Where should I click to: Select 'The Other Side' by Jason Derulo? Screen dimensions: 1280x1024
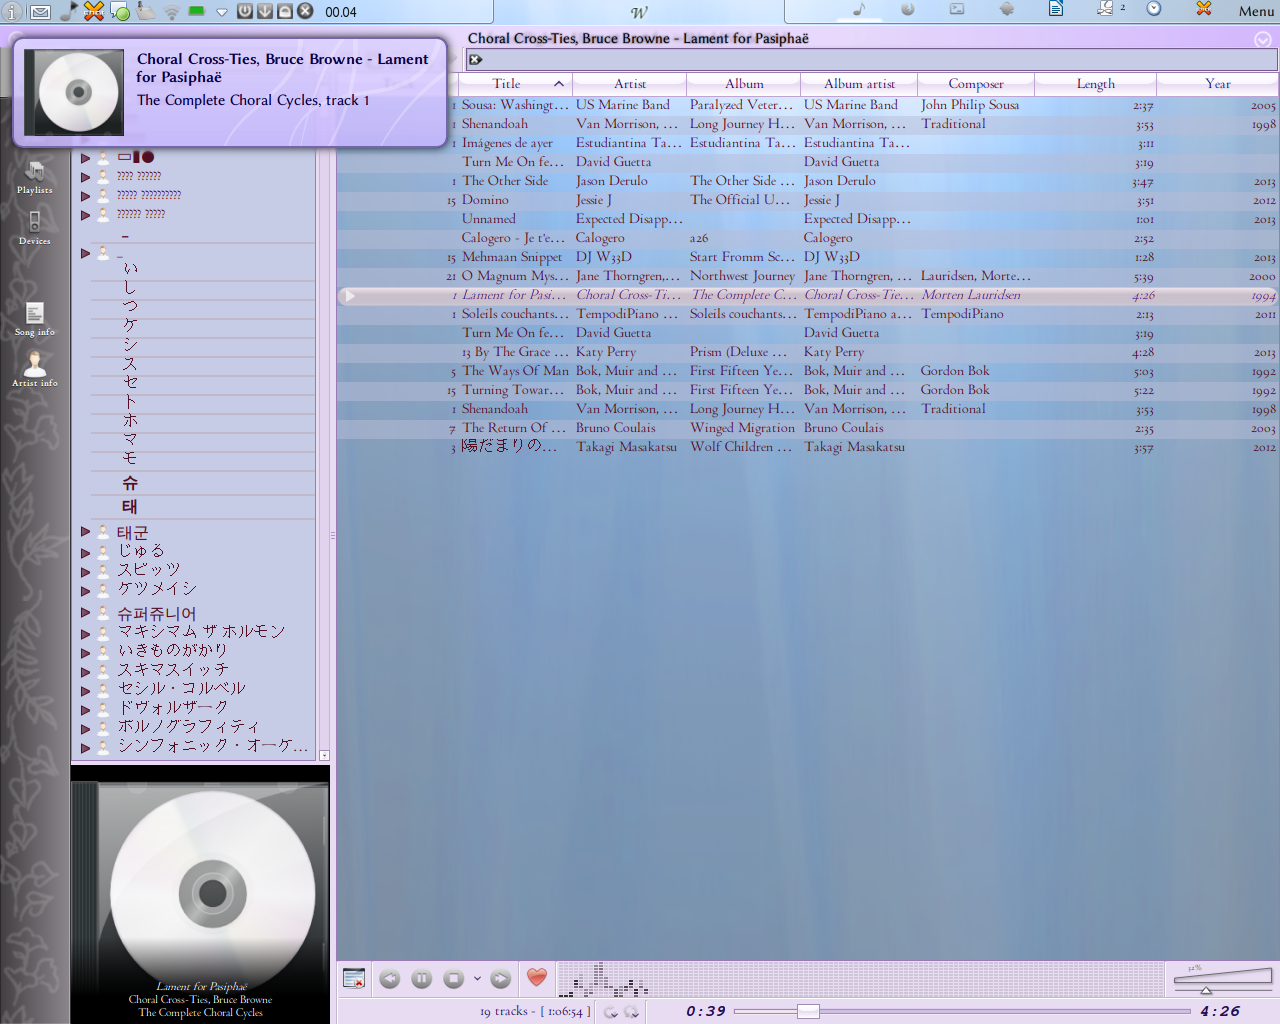[x=808, y=181]
